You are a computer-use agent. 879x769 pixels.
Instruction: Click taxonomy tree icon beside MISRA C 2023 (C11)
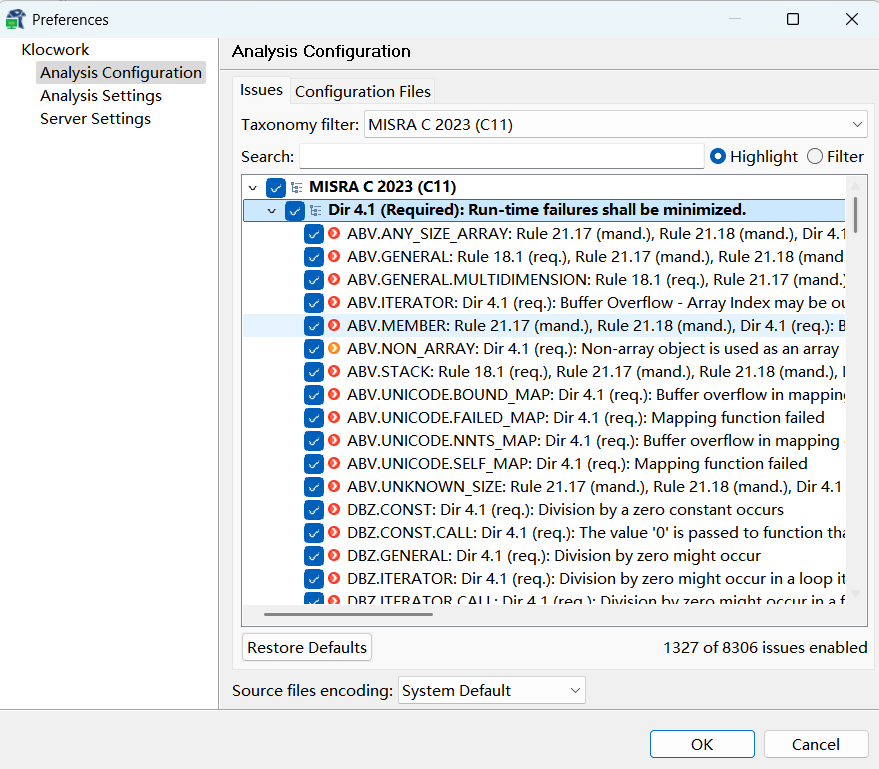[x=297, y=187]
